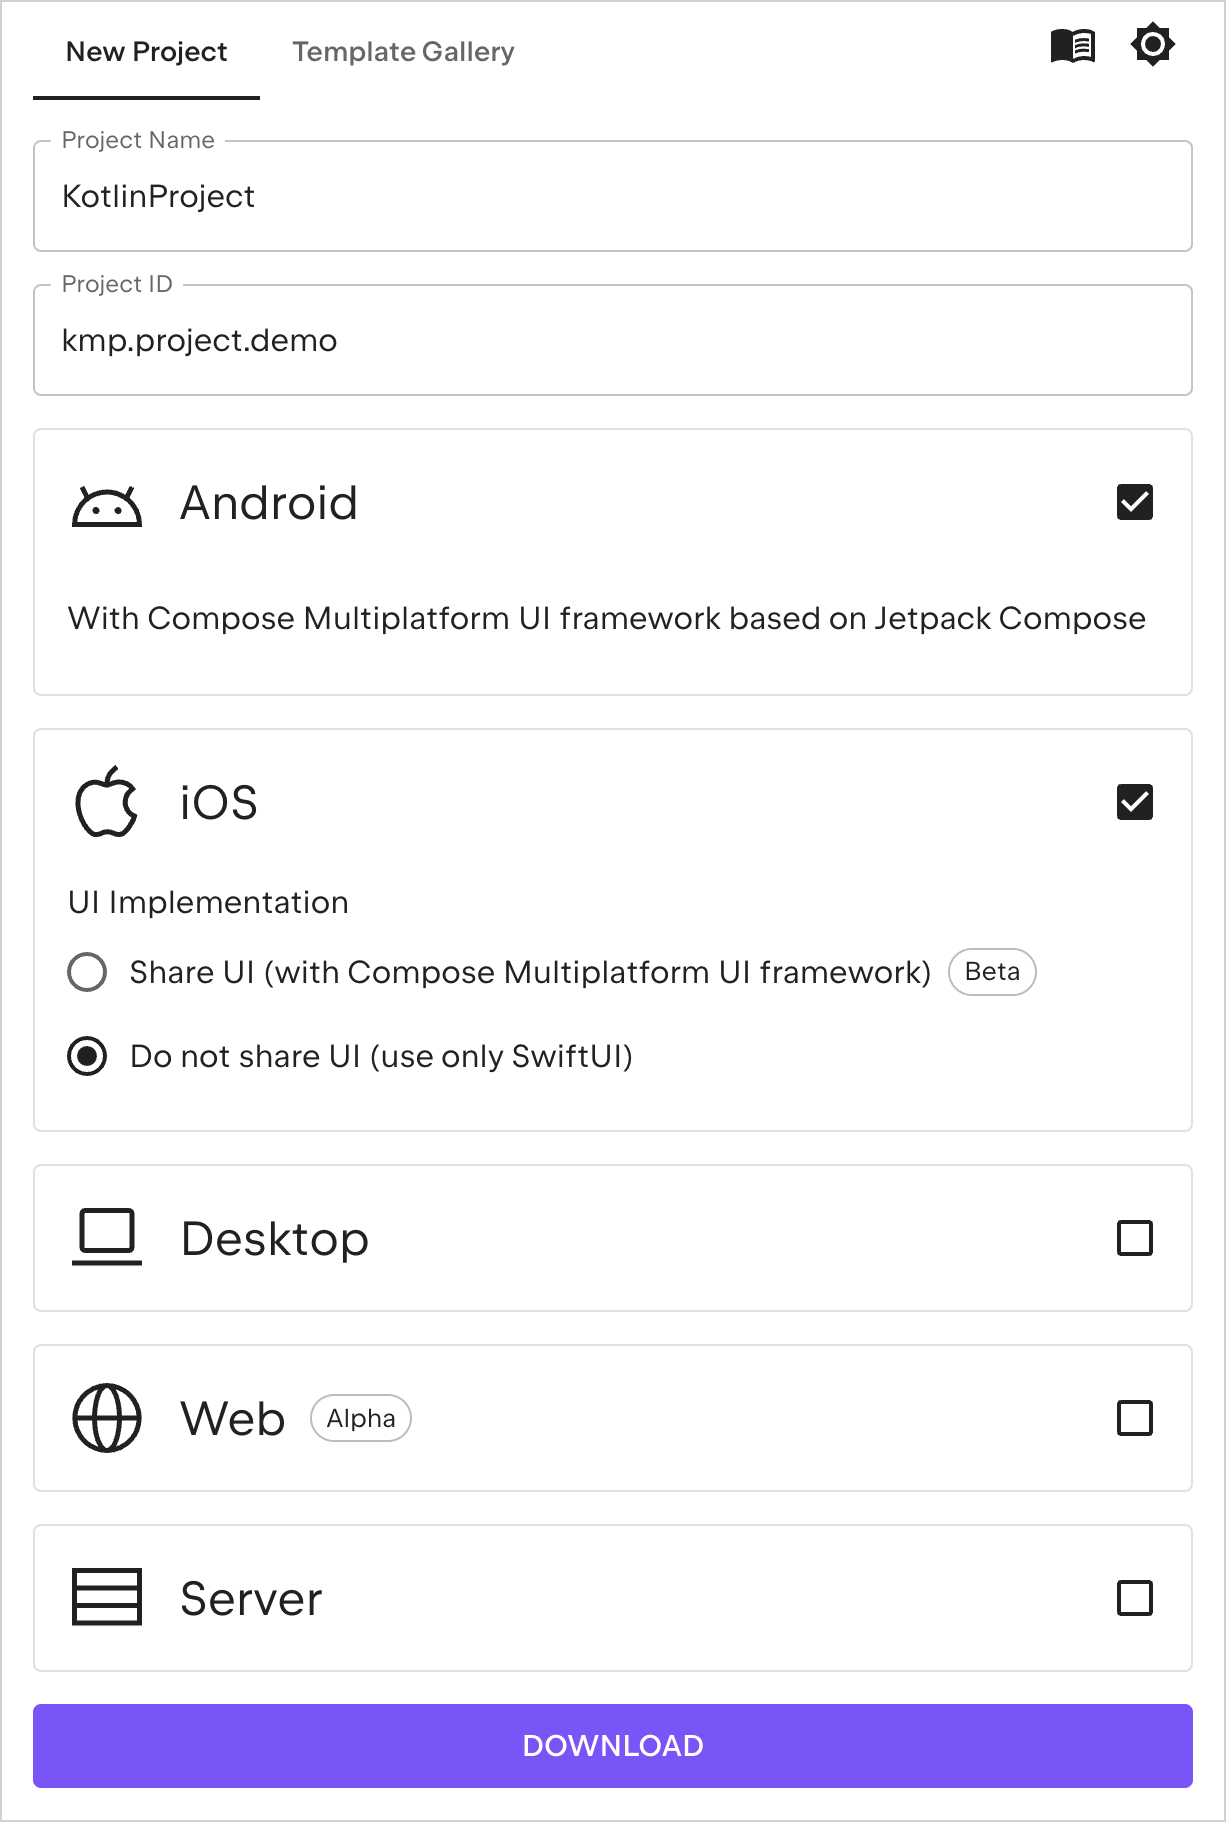Click the globe icon next to Web

106,1418
